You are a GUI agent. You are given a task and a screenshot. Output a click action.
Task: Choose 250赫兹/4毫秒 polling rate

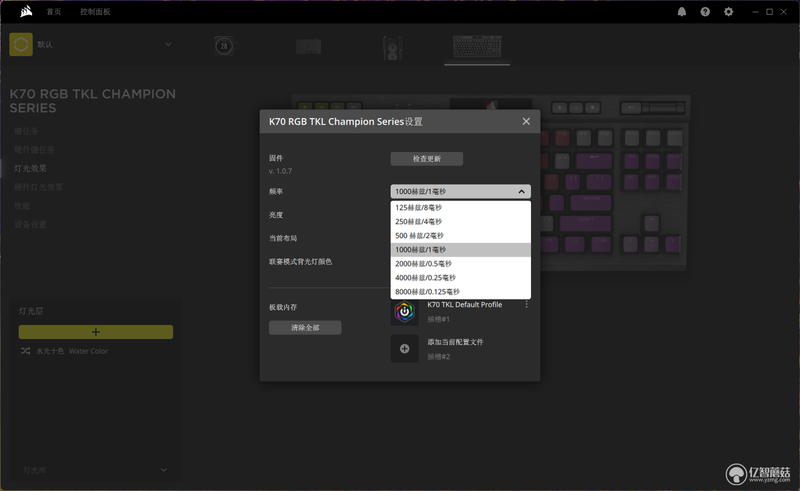460,222
